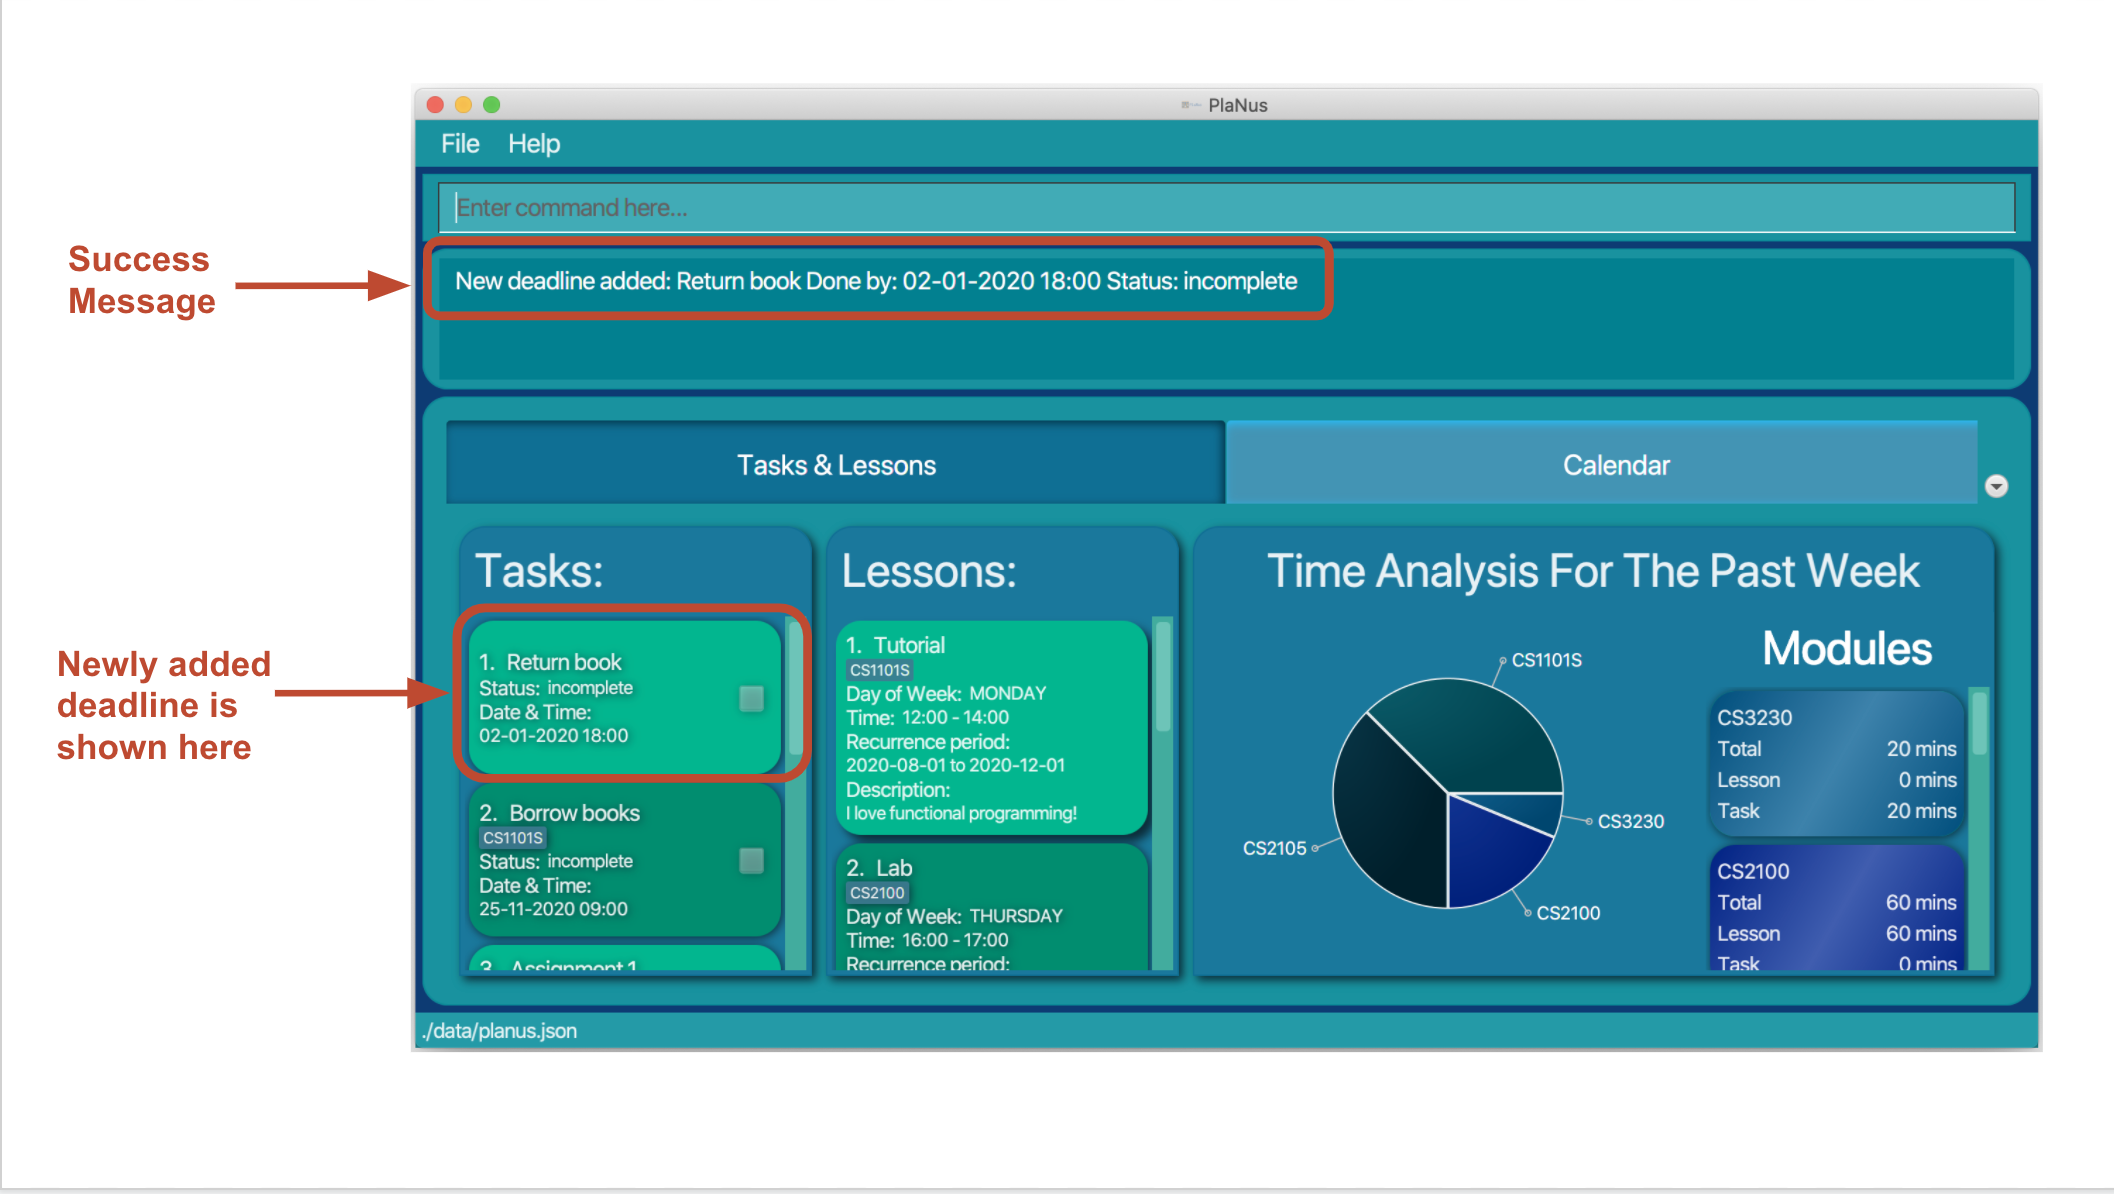The width and height of the screenshot is (2114, 1194).
Task: Click the New deadline added result message
Action: (x=876, y=281)
